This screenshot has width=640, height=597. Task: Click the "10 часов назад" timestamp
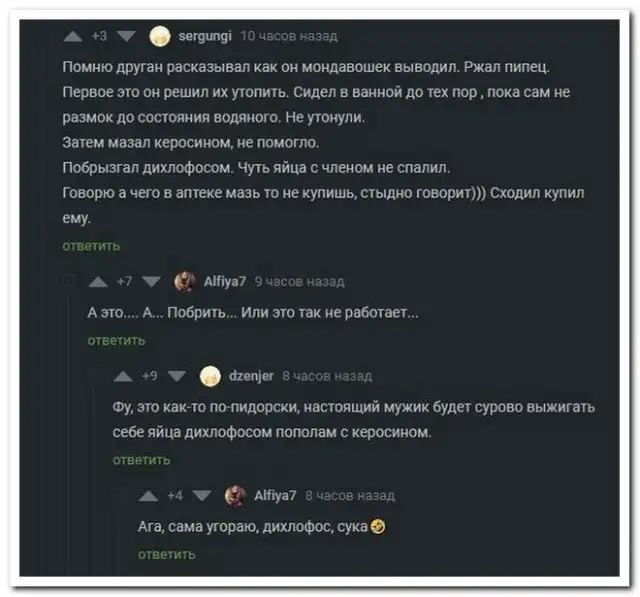coord(288,37)
